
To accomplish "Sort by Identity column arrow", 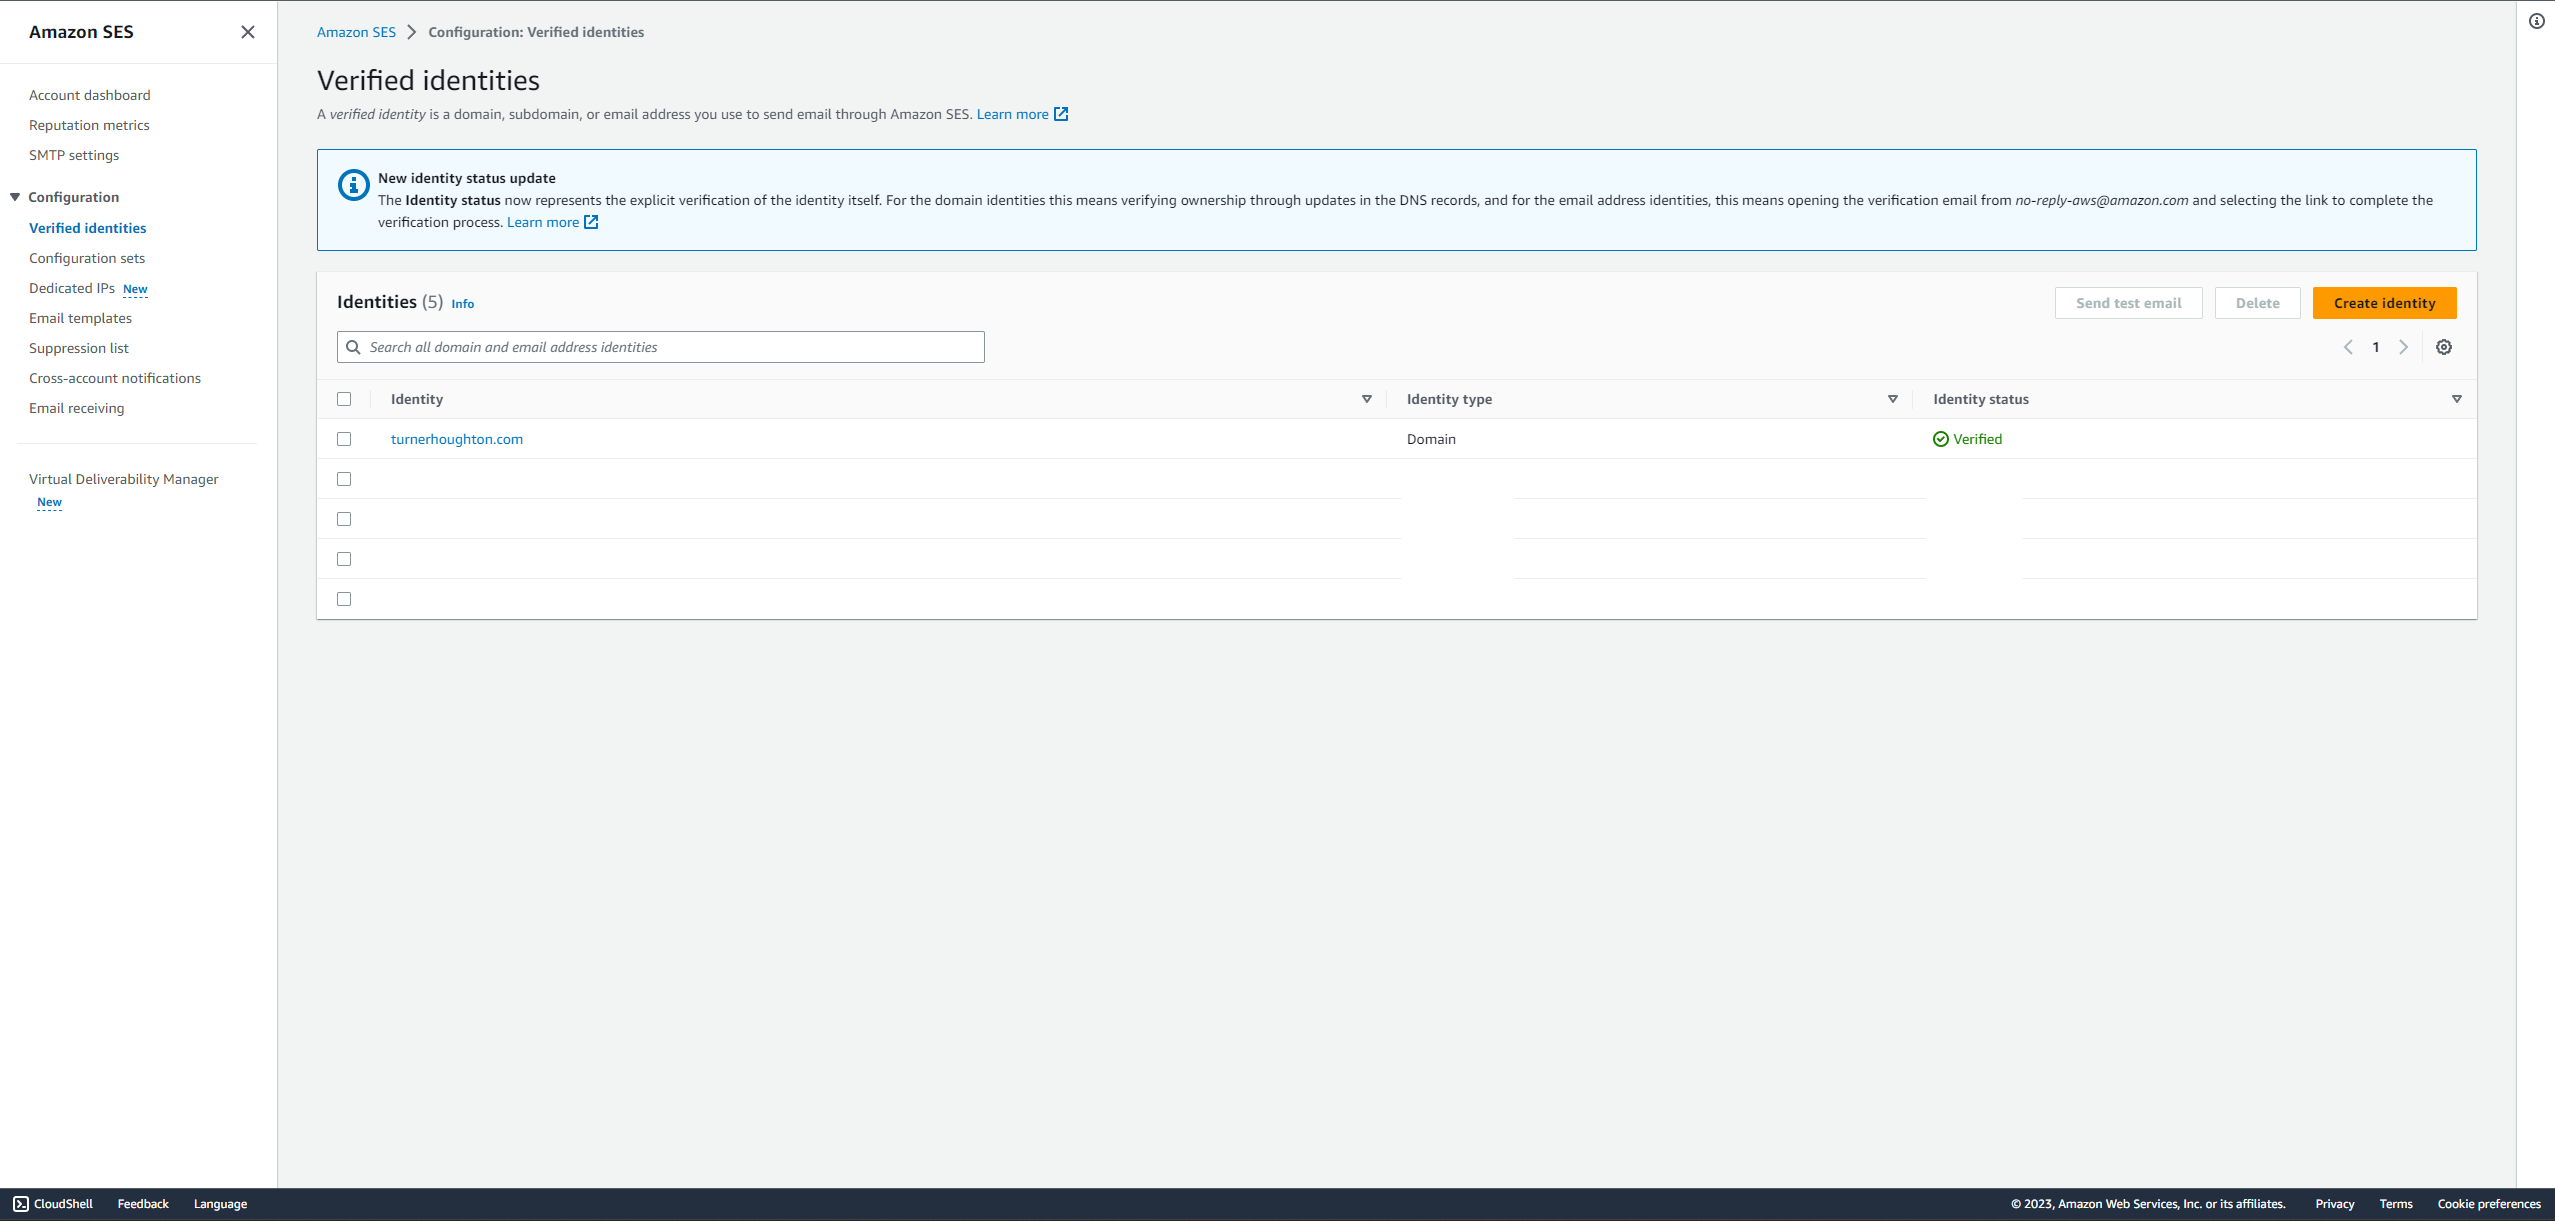I will [x=1367, y=399].
